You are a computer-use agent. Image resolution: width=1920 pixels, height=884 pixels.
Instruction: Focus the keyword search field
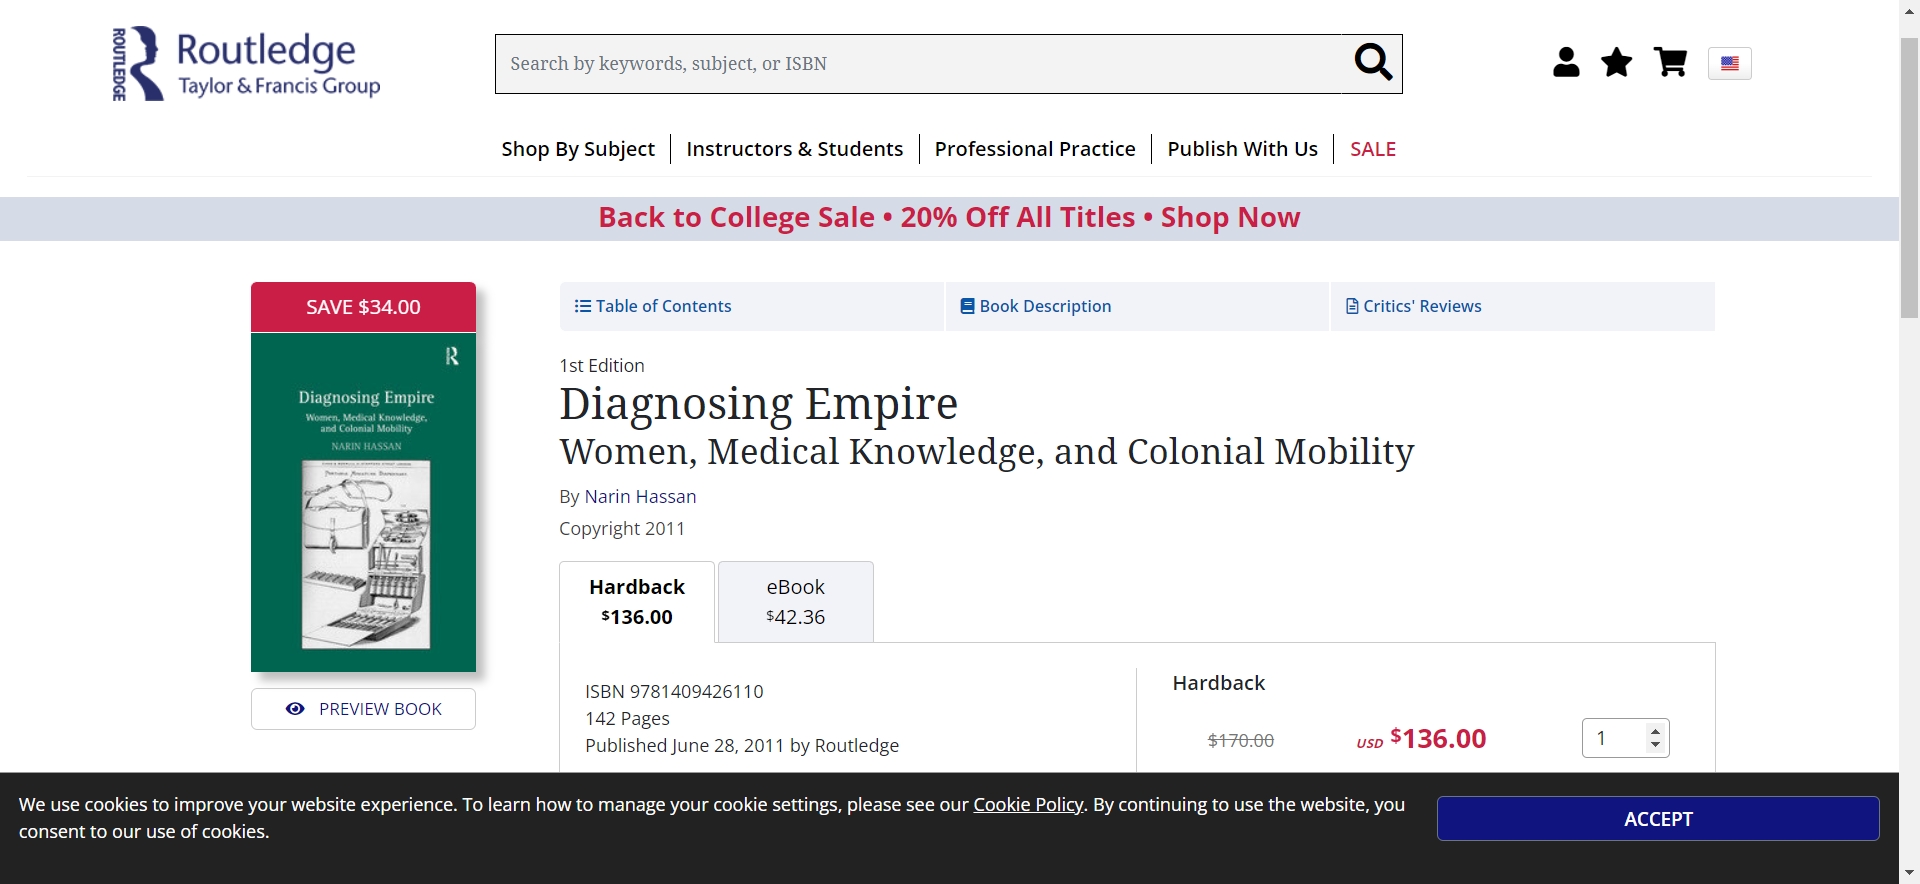918,64
